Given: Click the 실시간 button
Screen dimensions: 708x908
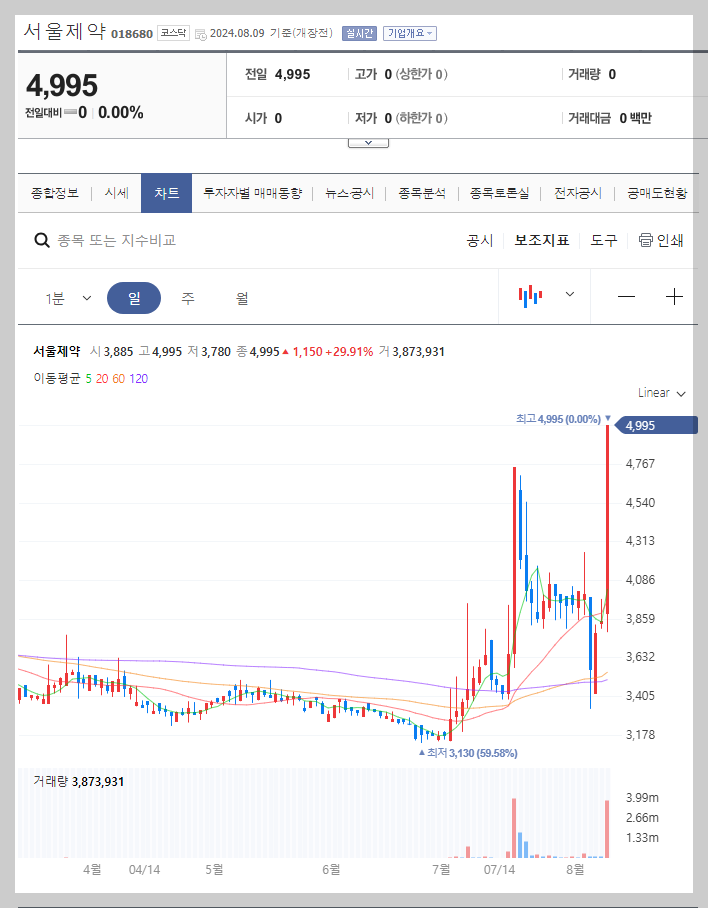Looking at the screenshot, I should coord(359,32).
